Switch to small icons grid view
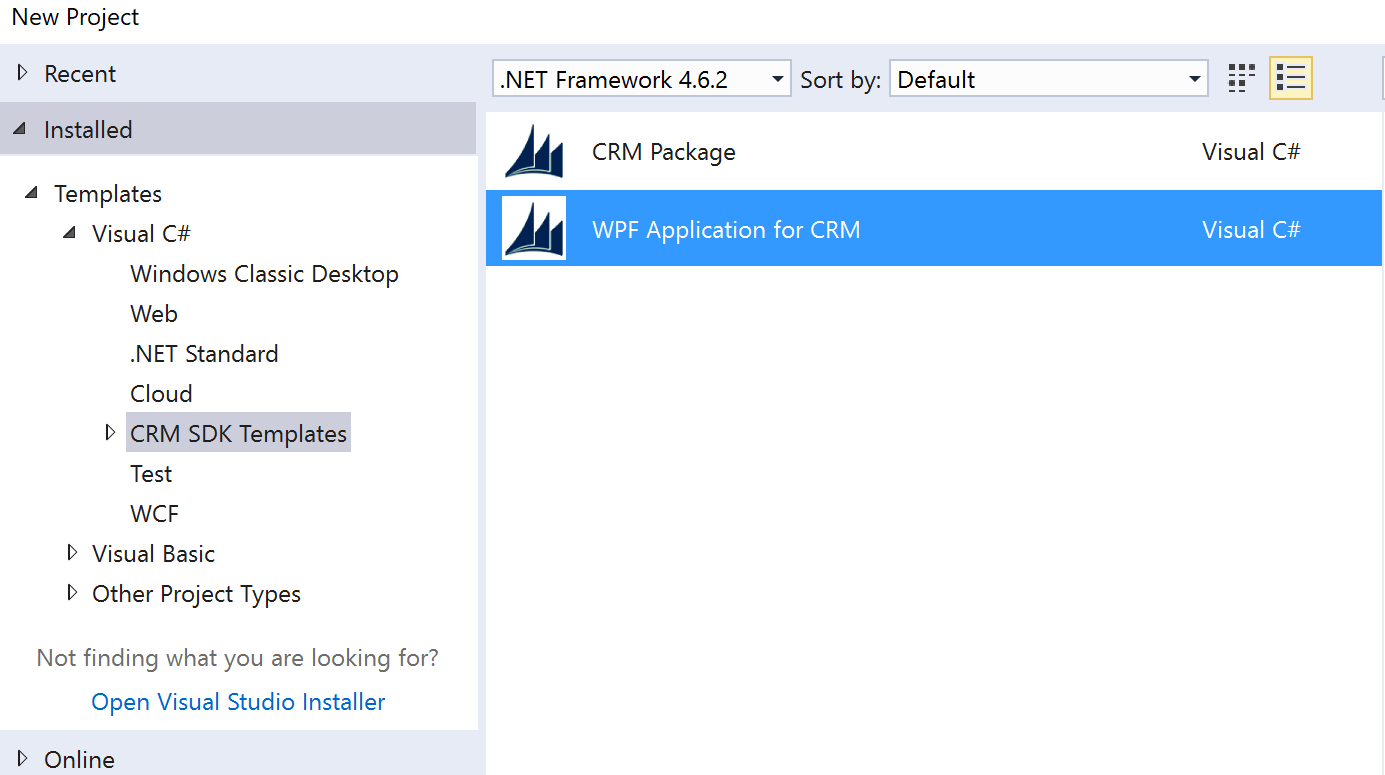Image resolution: width=1385 pixels, height=775 pixels. coord(1241,79)
